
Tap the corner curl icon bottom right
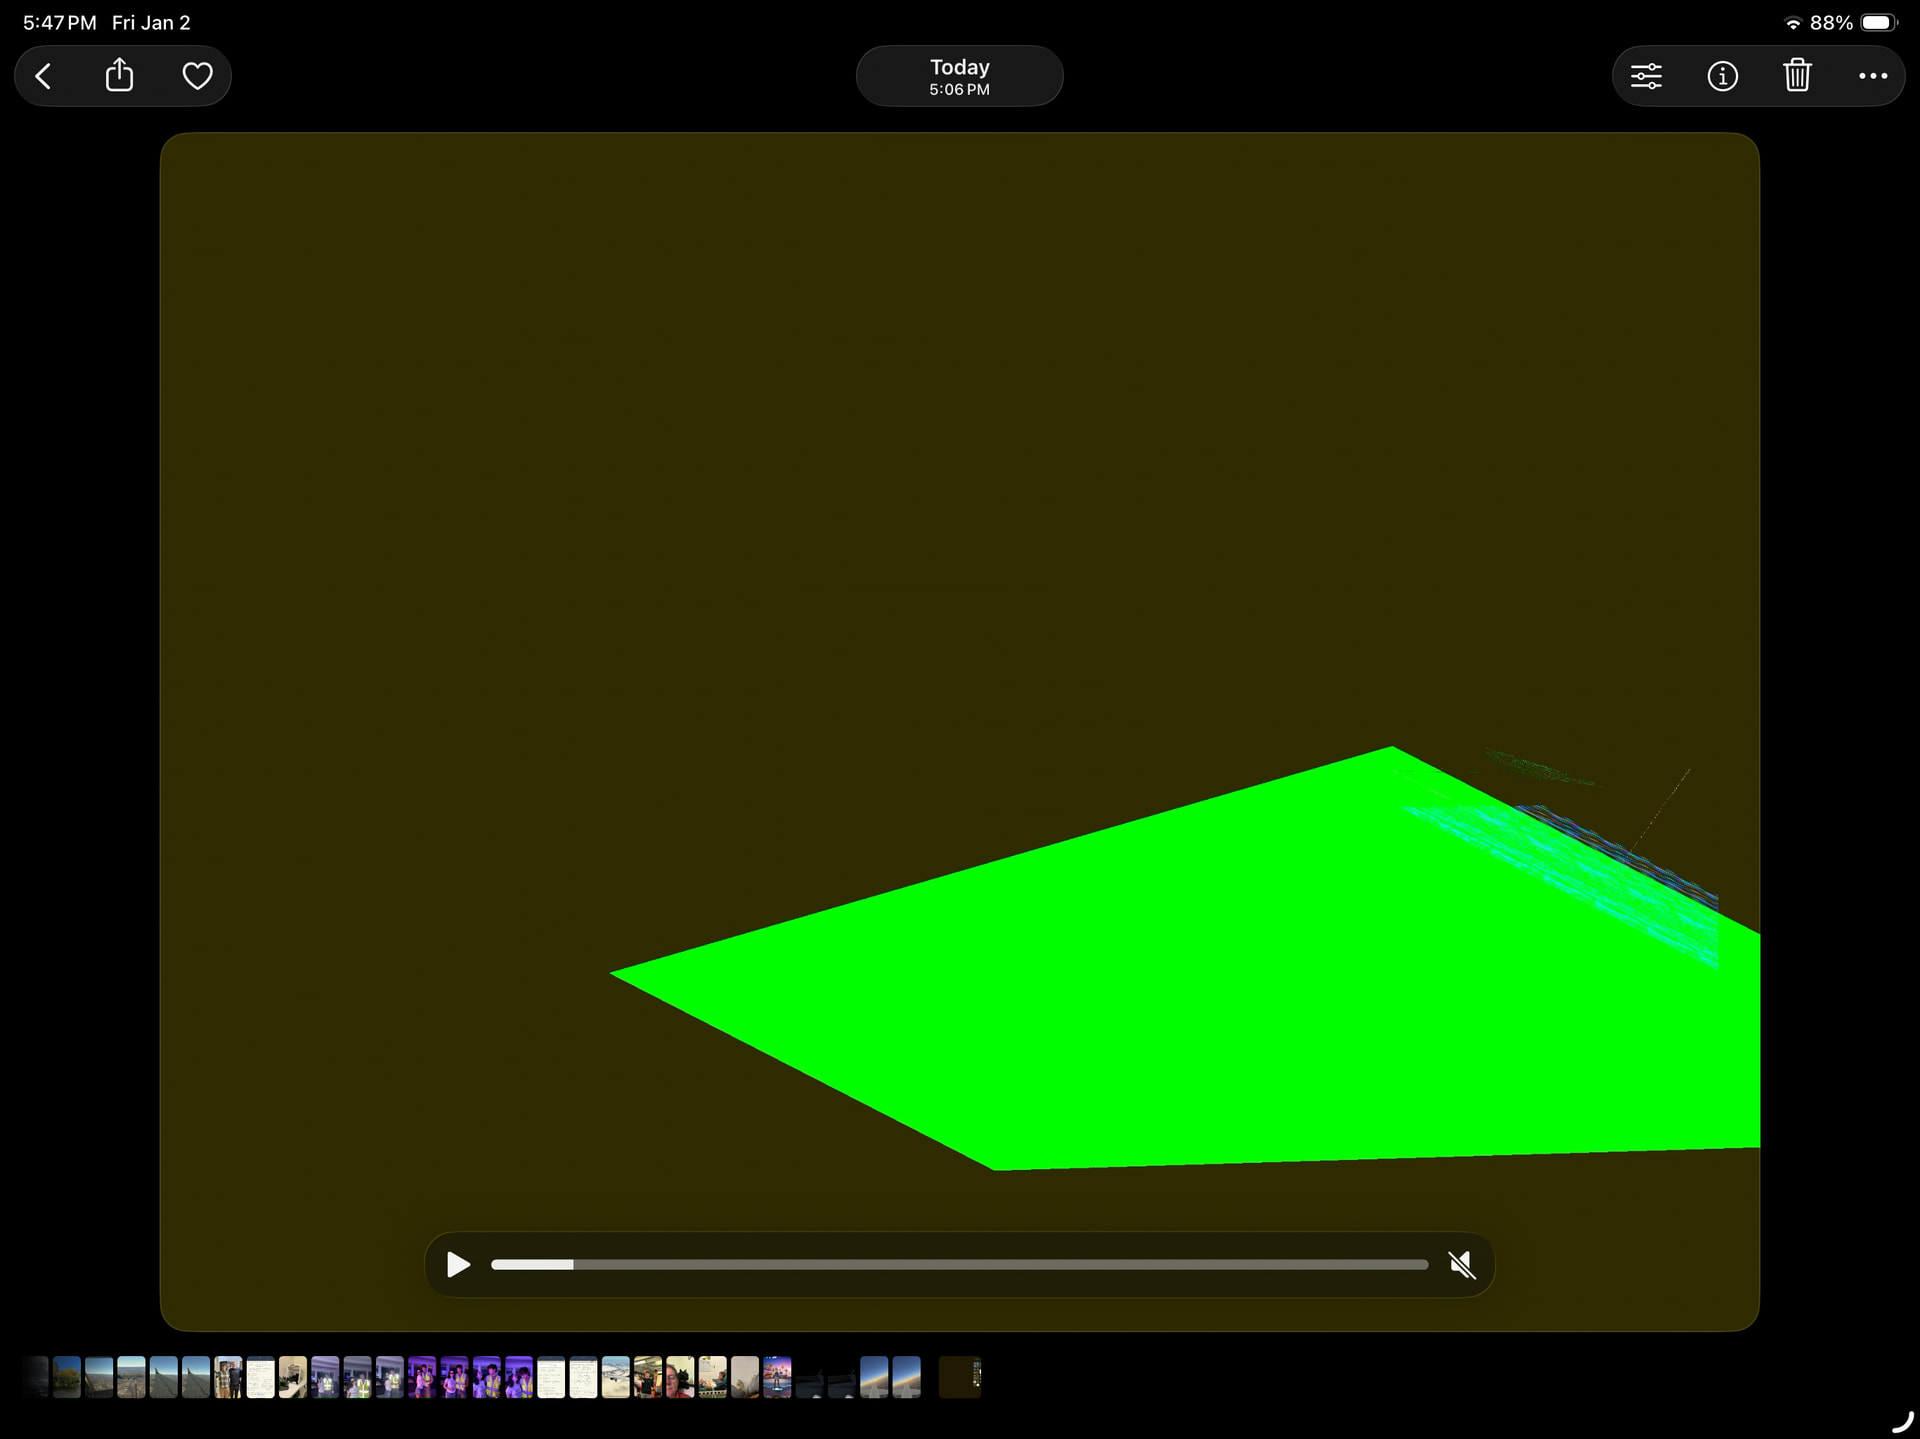click(1902, 1421)
